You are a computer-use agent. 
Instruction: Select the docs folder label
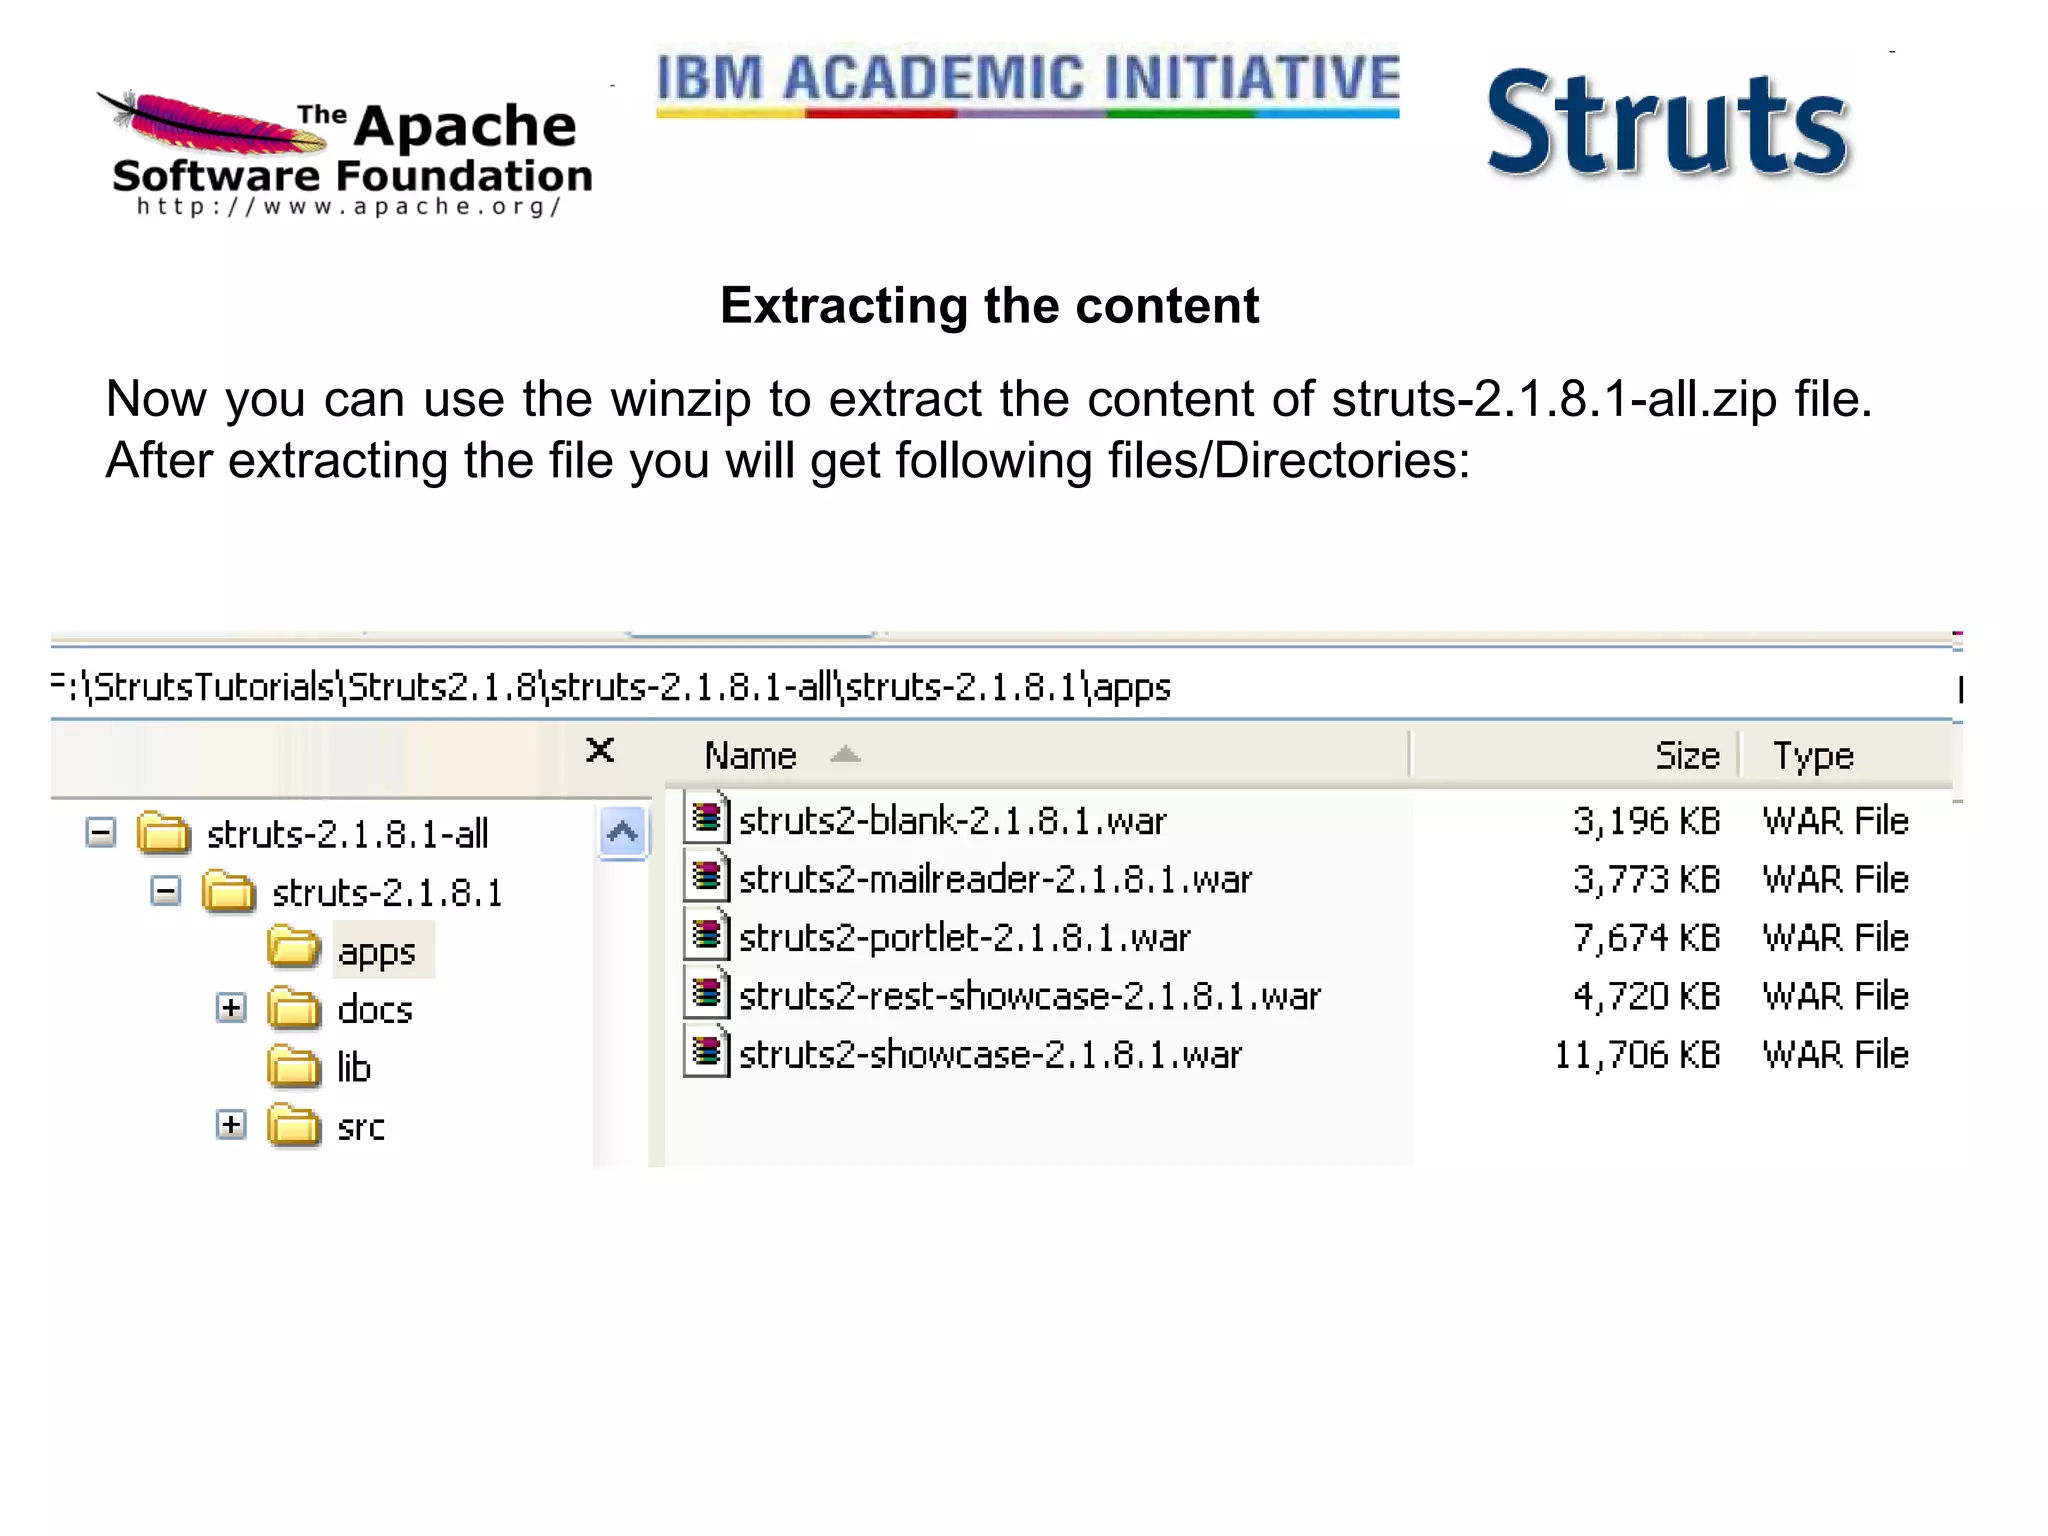pos(375,1009)
